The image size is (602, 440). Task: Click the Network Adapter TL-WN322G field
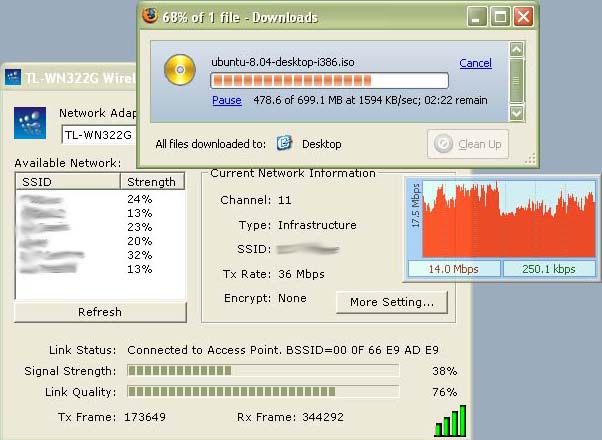coord(99,135)
